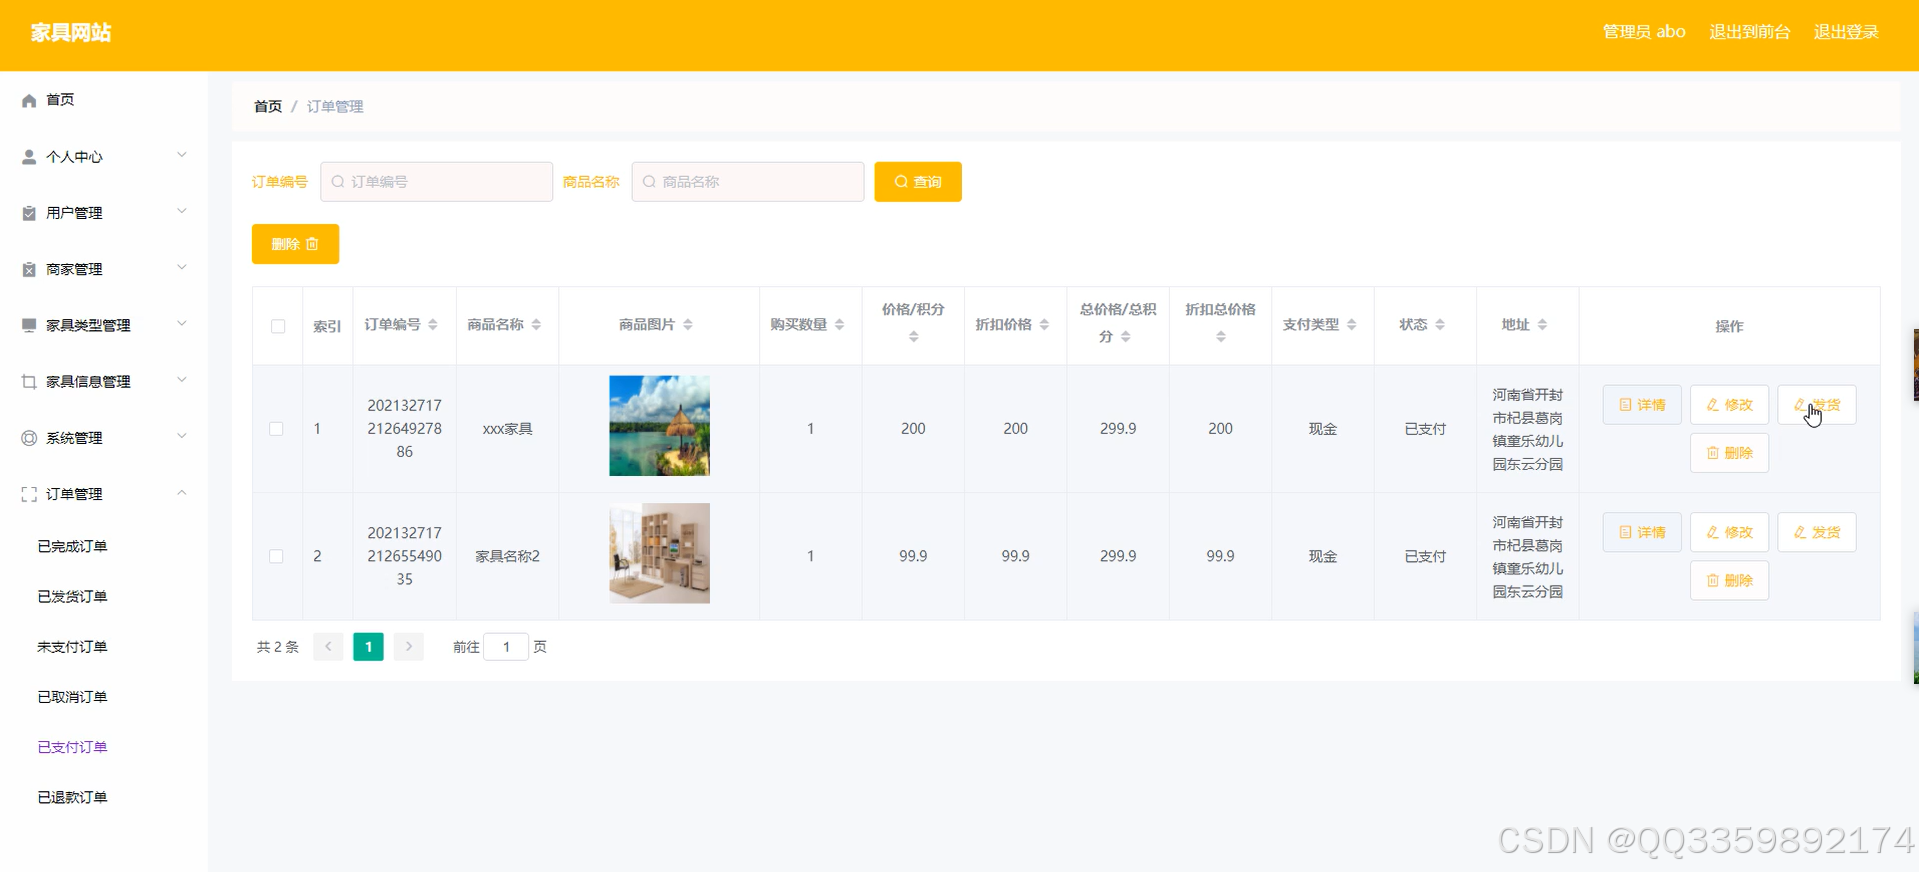Click 首页 breadcrumb link
Screen dimensions: 1919x872
268,106
